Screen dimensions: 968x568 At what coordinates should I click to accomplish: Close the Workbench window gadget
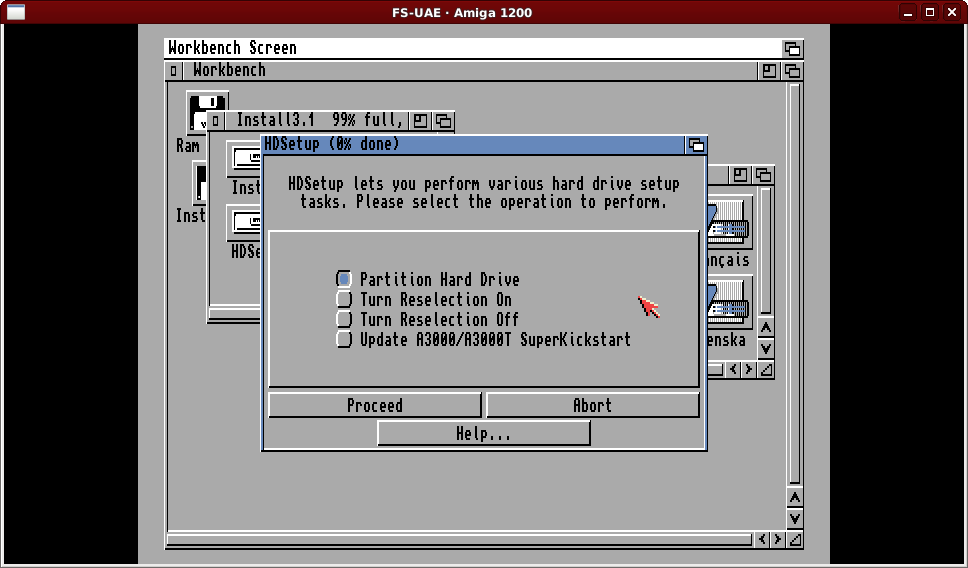[173, 71]
